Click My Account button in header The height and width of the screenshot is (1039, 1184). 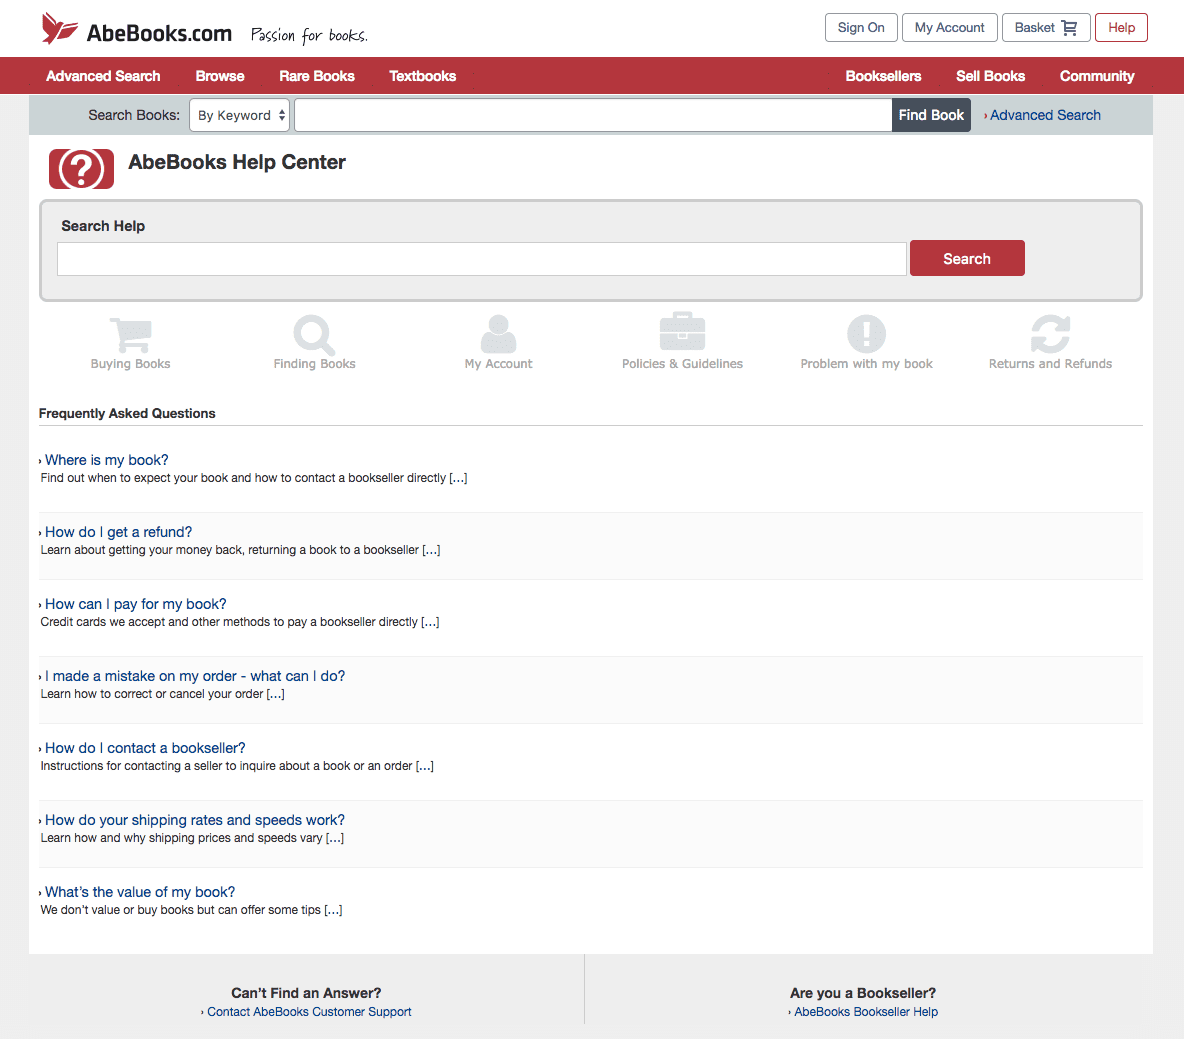pyautogui.click(x=950, y=28)
